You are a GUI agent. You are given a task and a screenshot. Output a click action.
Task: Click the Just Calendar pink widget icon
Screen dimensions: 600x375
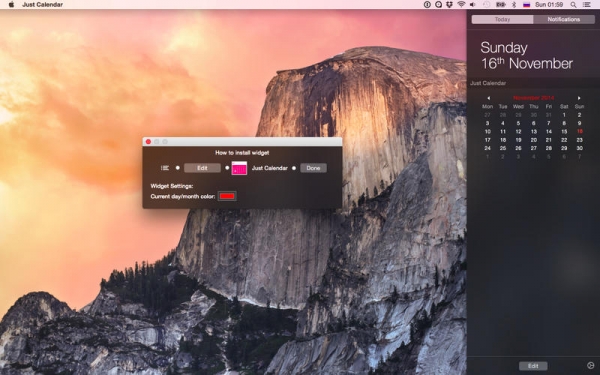[x=239, y=168]
